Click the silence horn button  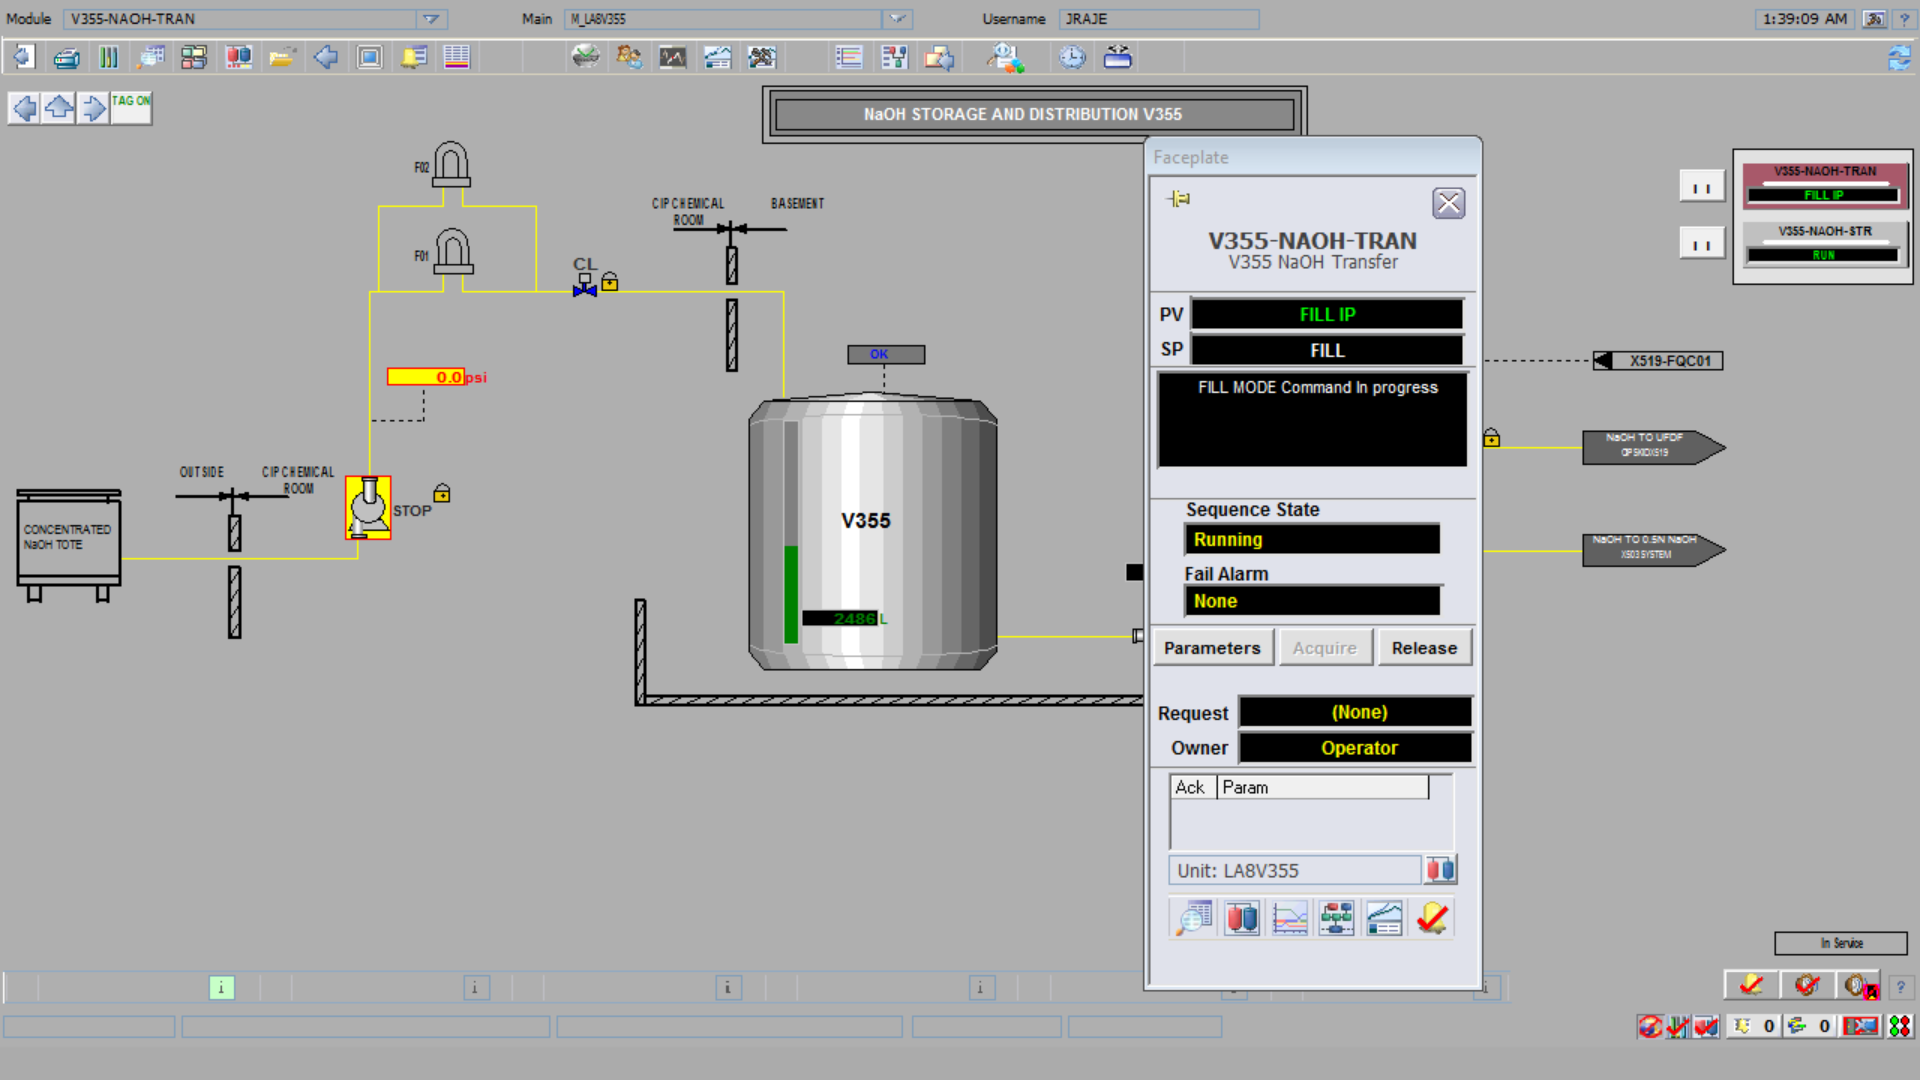click(1806, 985)
